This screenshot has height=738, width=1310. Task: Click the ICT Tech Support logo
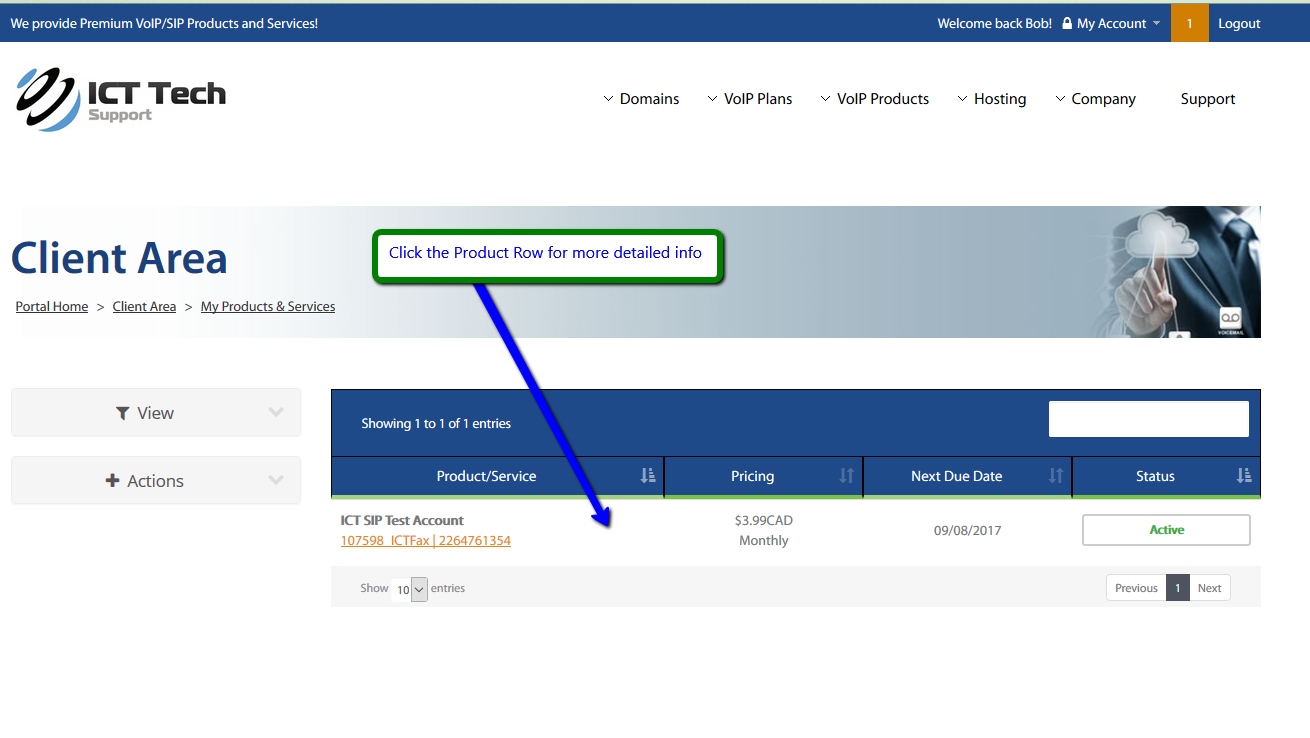(121, 99)
